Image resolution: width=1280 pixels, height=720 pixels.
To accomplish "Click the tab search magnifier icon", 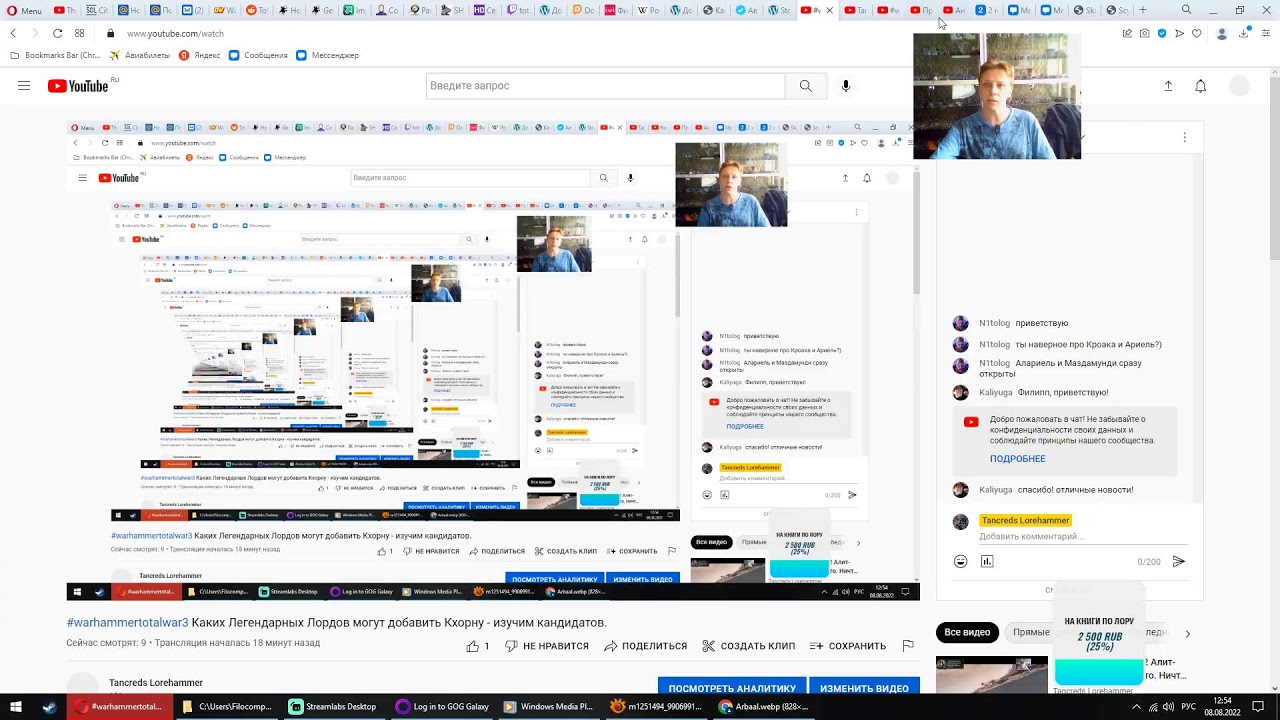I will tap(1186, 10).
